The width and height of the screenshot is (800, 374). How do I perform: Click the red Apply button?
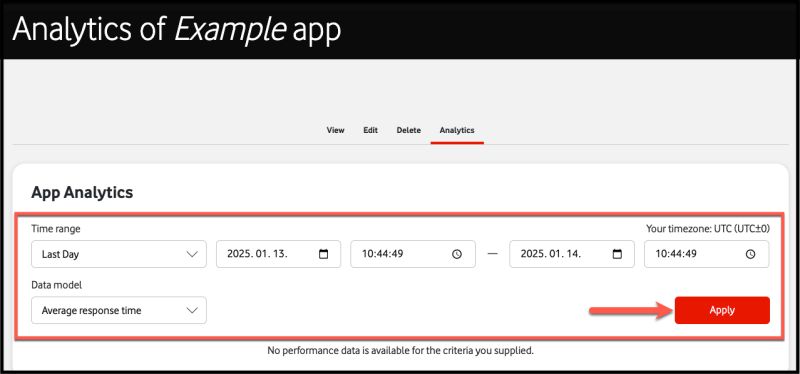point(722,310)
